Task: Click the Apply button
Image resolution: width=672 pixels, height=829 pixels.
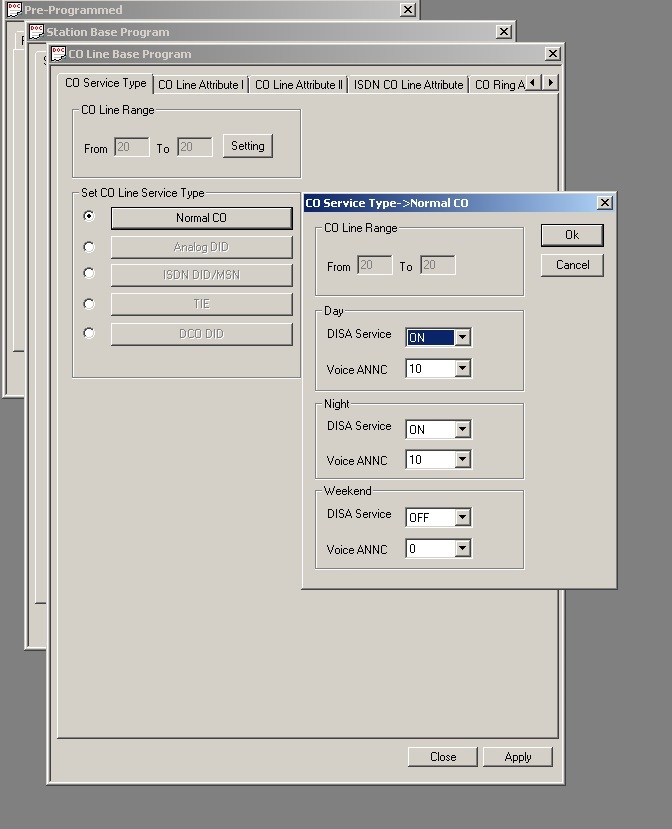Action: (x=517, y=757)
